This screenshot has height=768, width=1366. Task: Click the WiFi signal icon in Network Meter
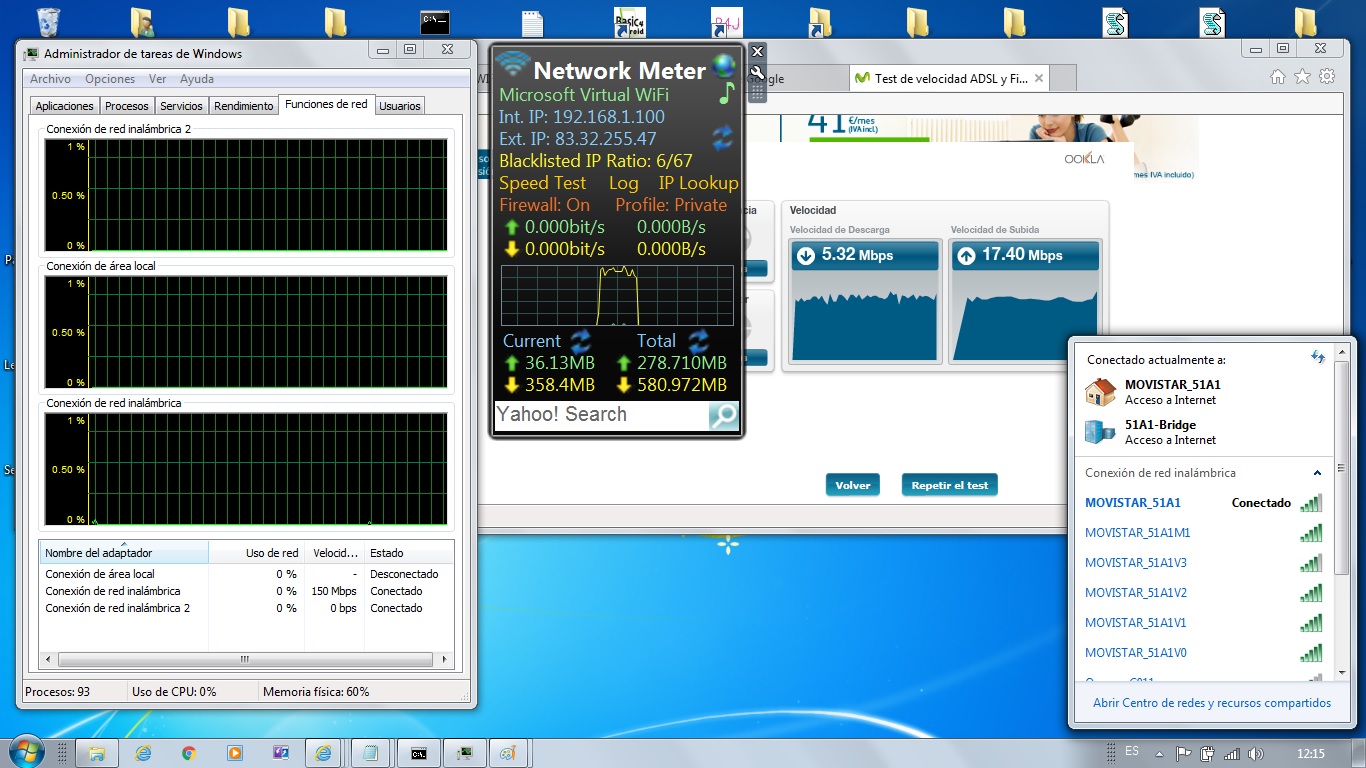[513, 66]
